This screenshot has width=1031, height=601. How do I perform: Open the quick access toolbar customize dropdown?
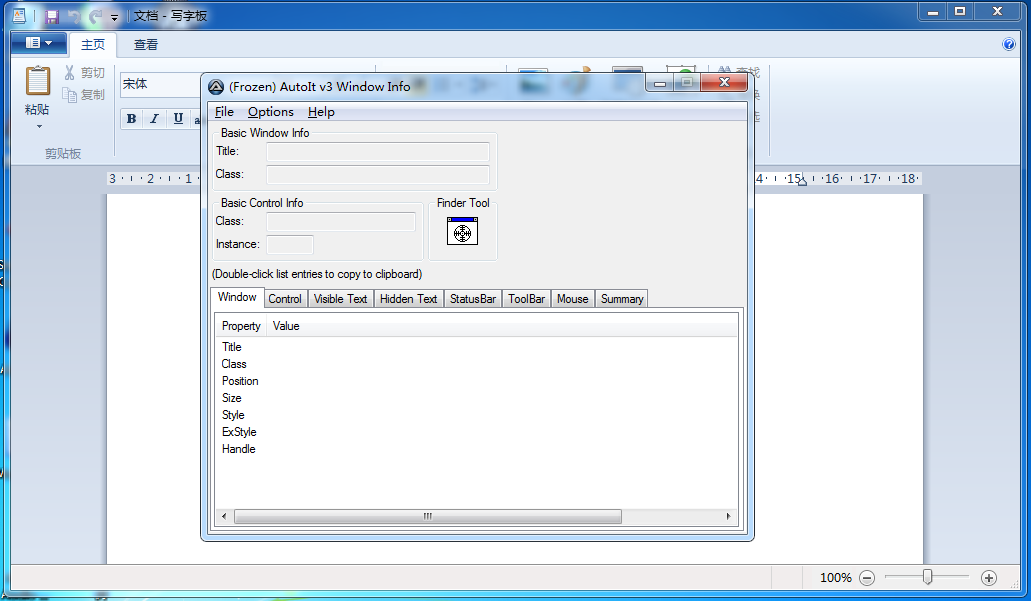pos(114,18)
